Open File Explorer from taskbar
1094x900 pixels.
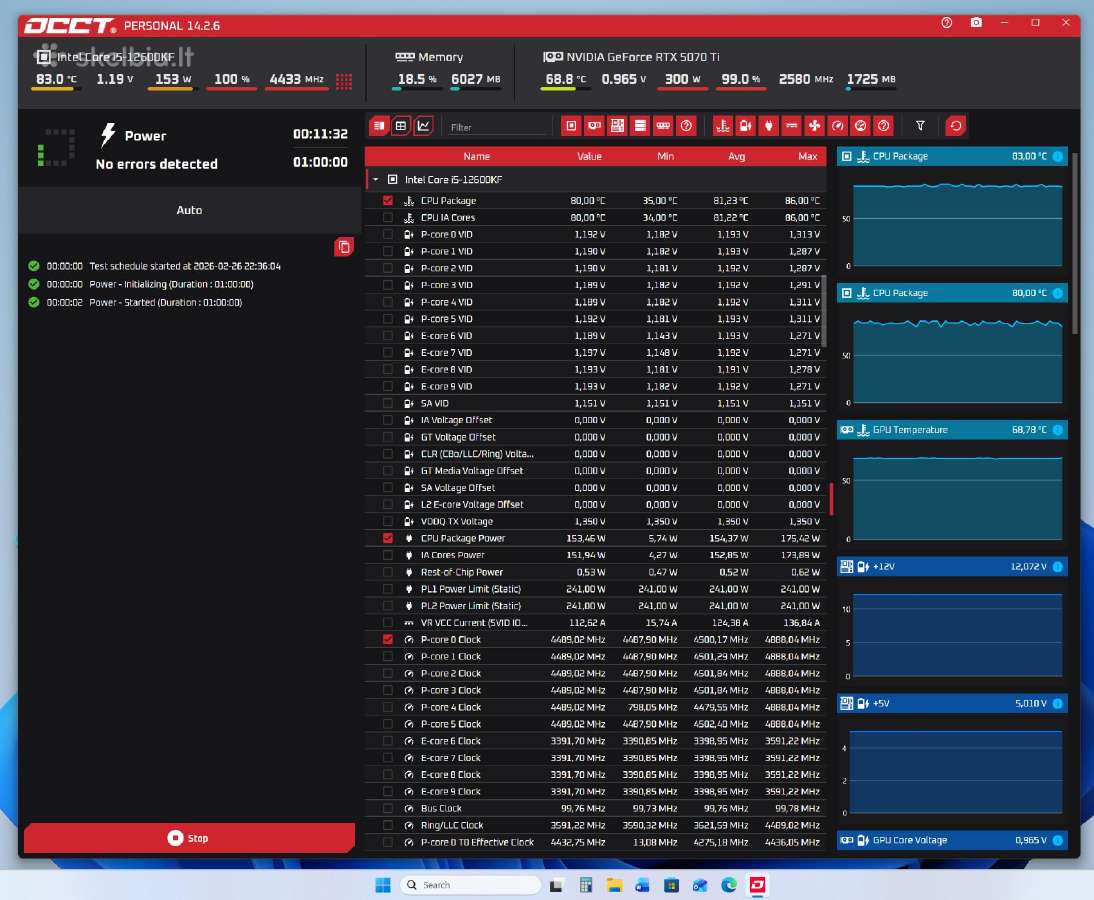(614, 885)
